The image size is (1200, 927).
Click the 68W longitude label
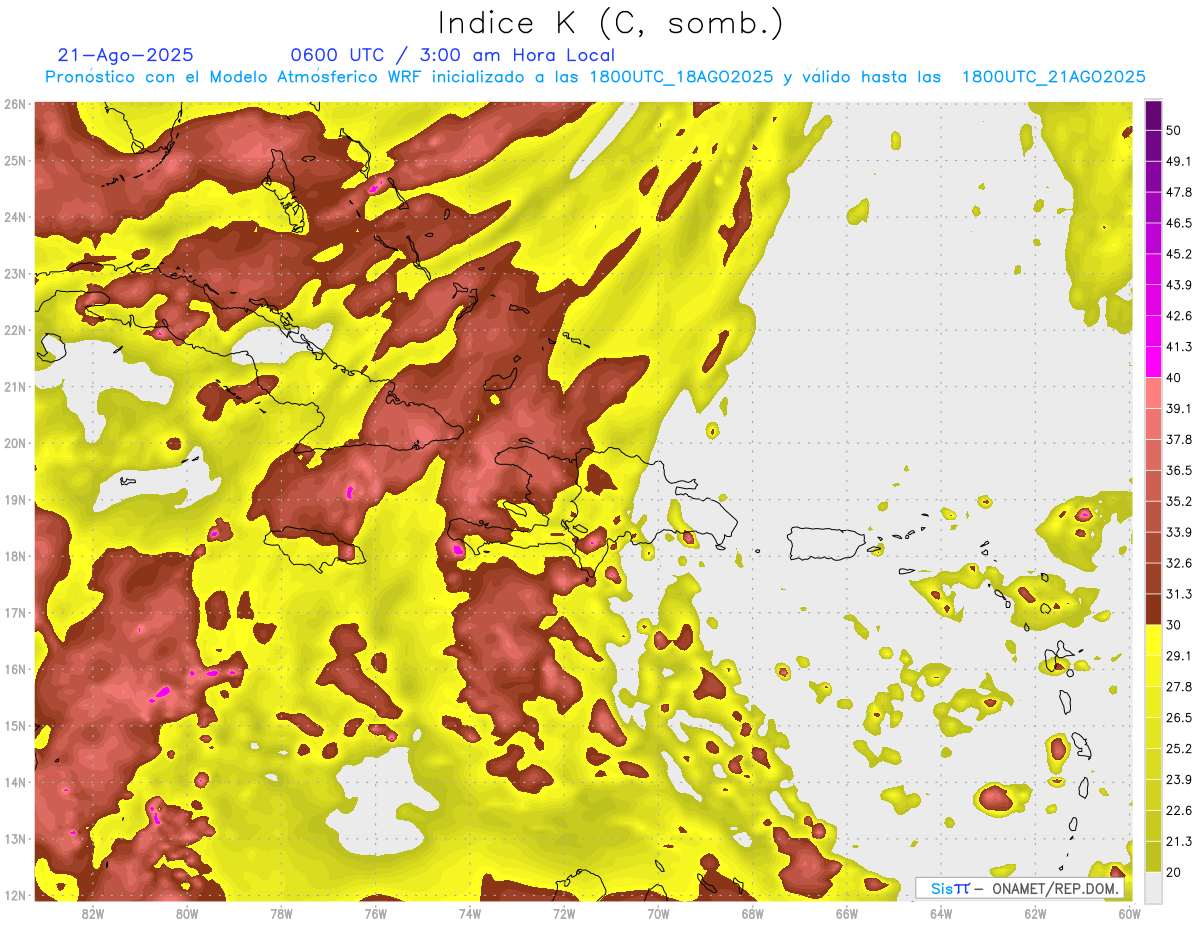(x=752, y=913)
